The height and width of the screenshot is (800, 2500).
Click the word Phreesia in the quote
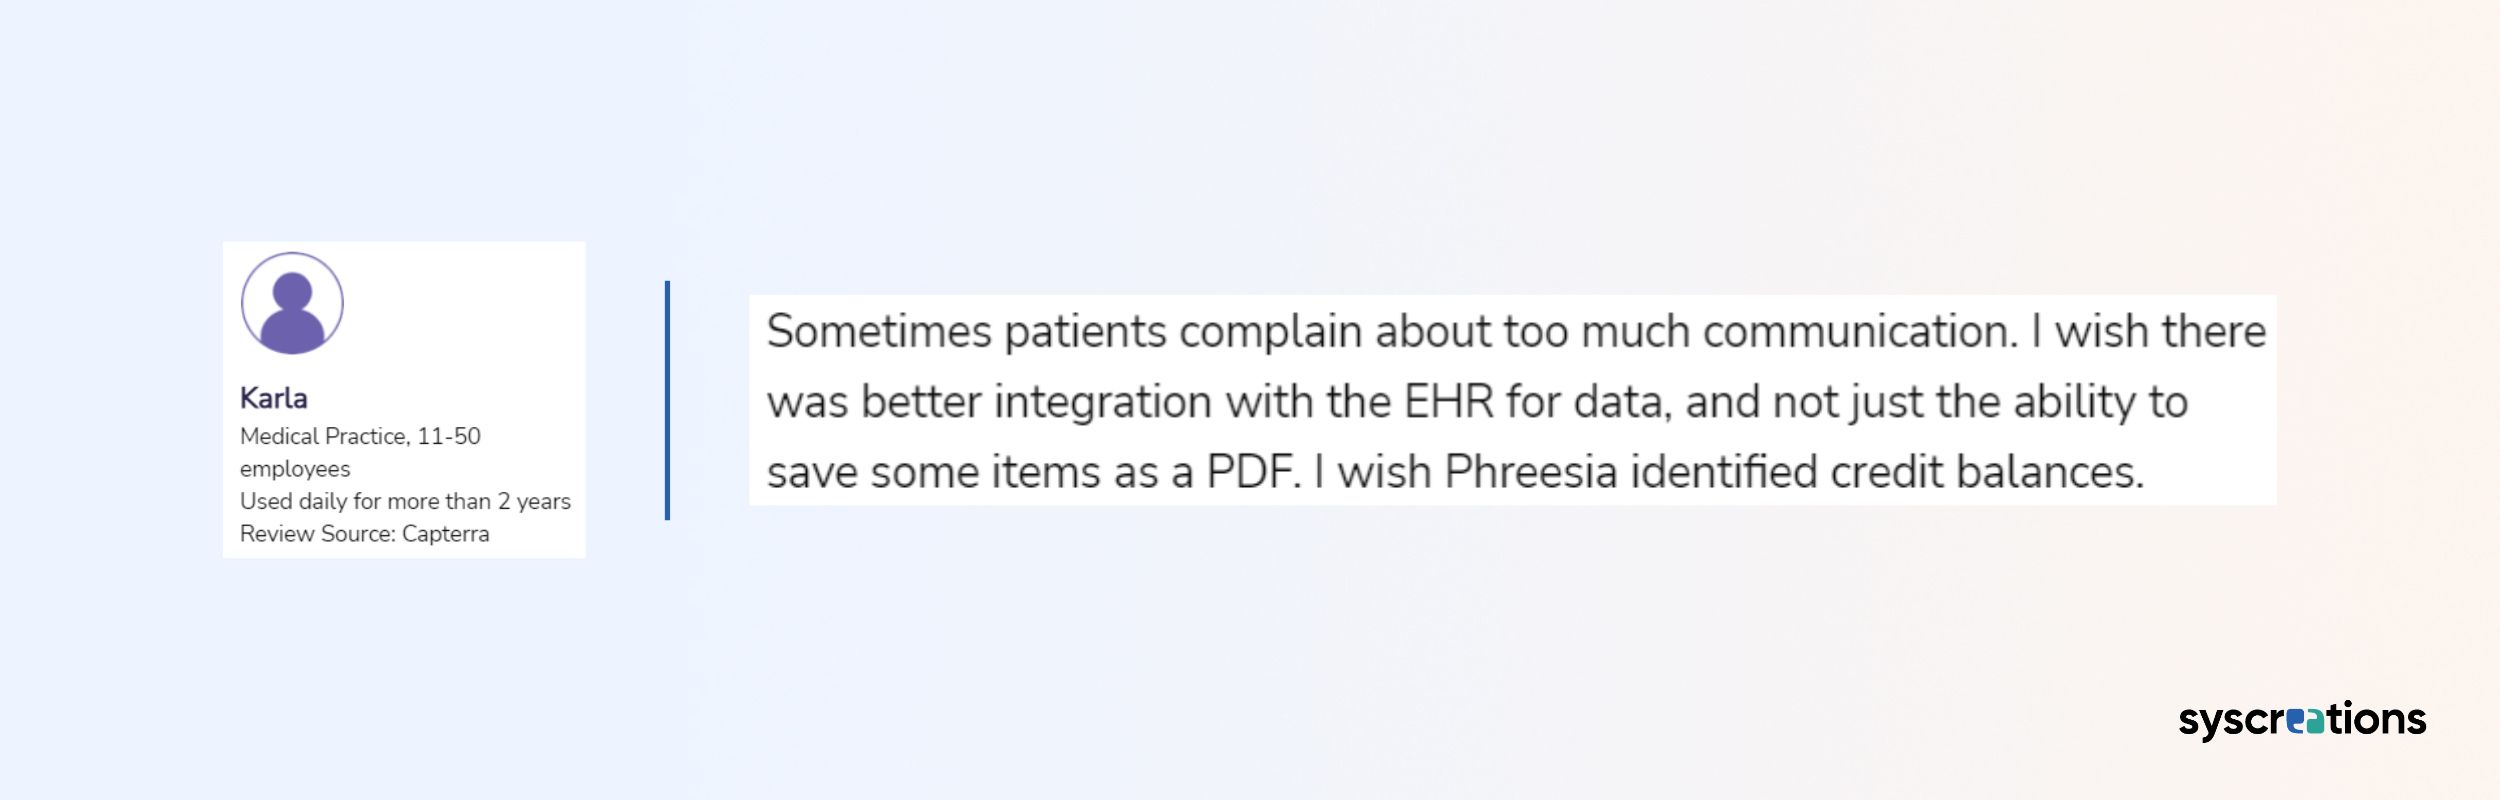[x=1531, y=472]
